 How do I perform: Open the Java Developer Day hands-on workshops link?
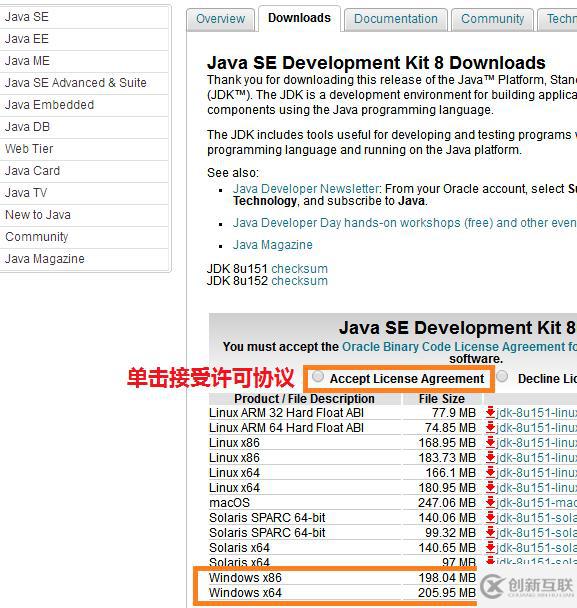pos(404,223)
